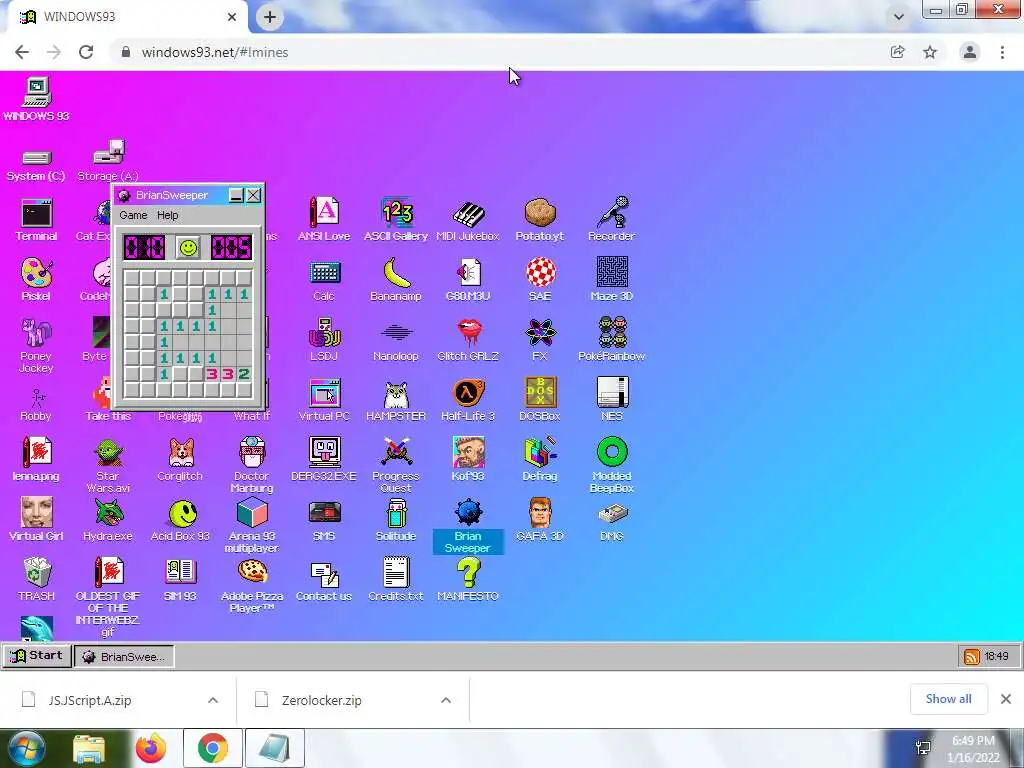Click the address bar URL field
This screenshot has width=1024, height=768.
pos(496,52)
